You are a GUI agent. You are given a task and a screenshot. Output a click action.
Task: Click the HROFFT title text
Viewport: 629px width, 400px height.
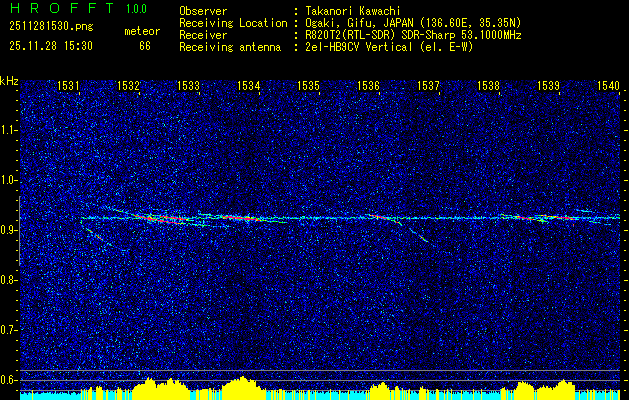[x=54, y=8]
